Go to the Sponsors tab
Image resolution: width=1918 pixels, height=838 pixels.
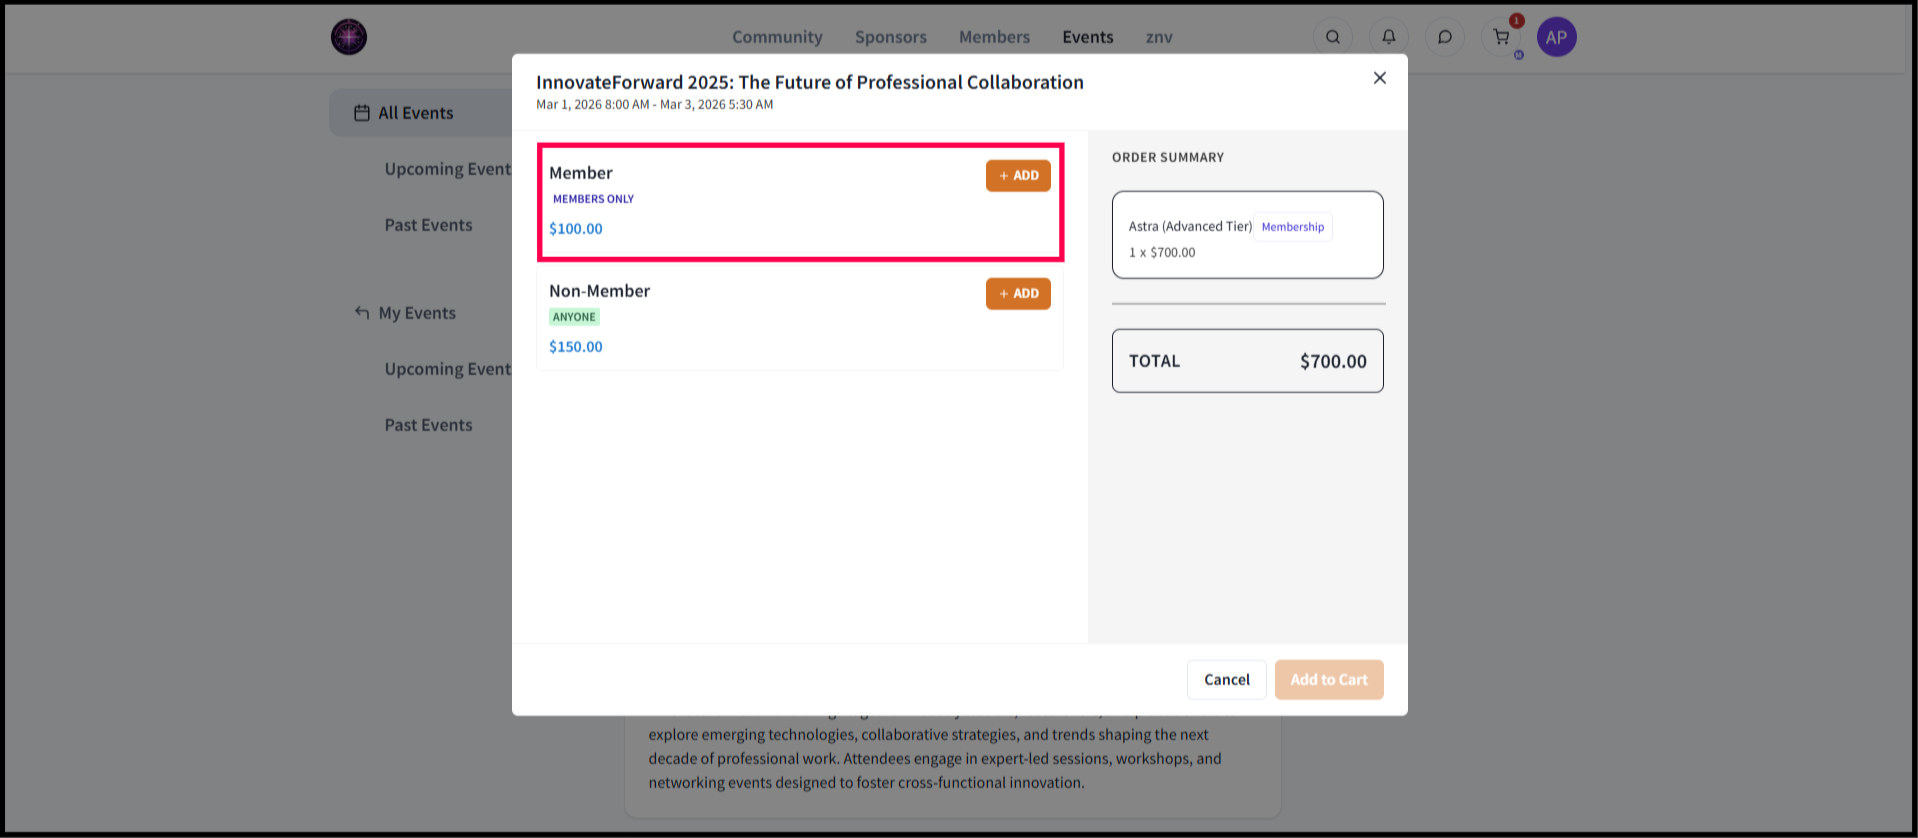[x=890, y=37]
